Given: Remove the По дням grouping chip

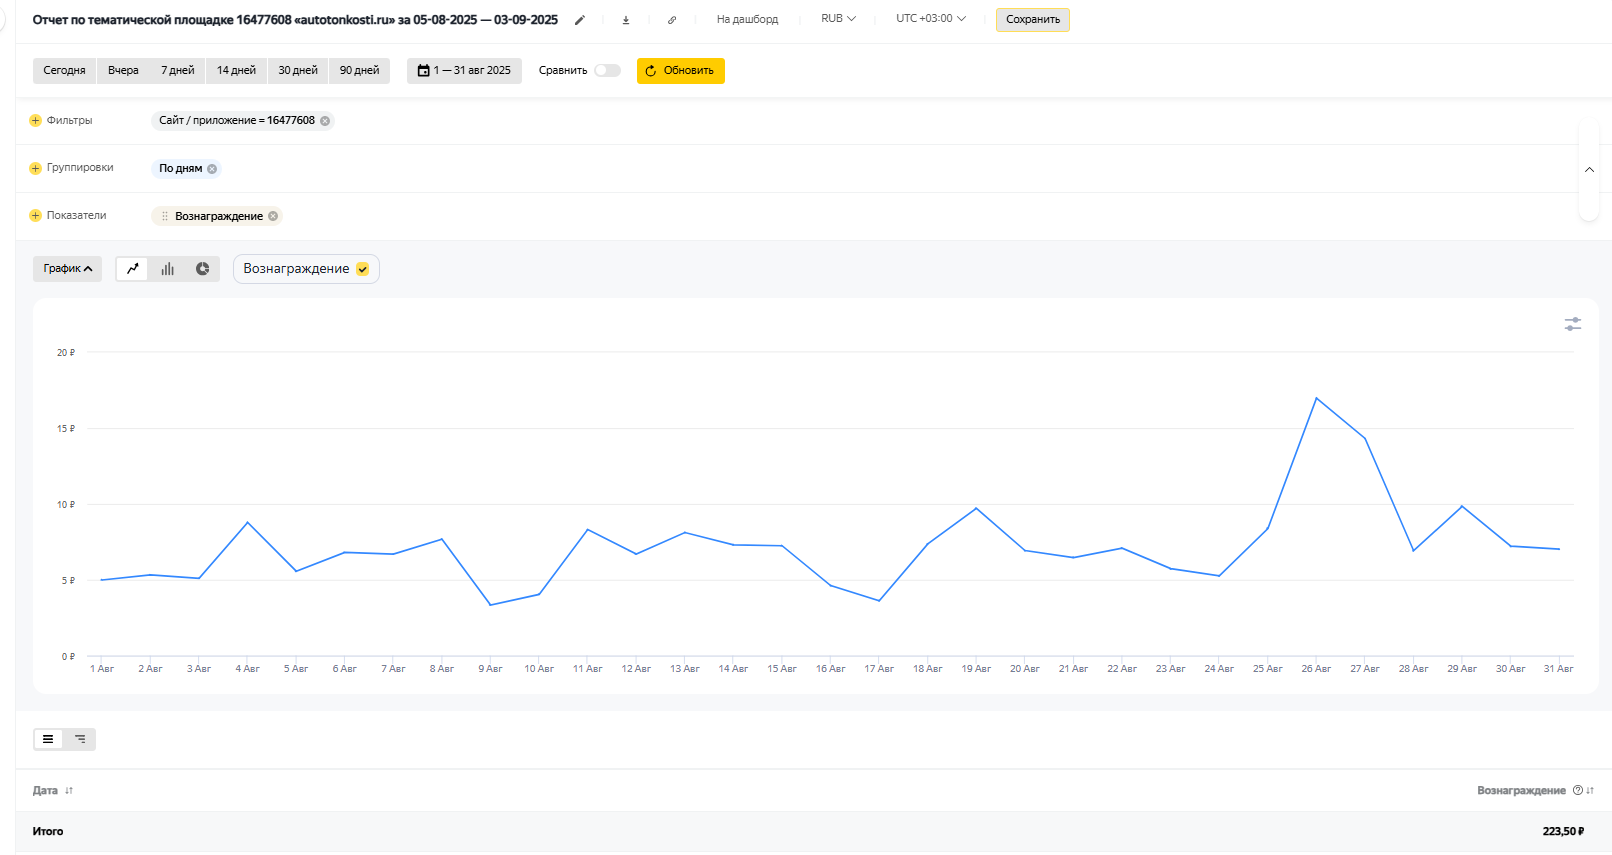Looking at the screenshot, I should pos(212,169).
